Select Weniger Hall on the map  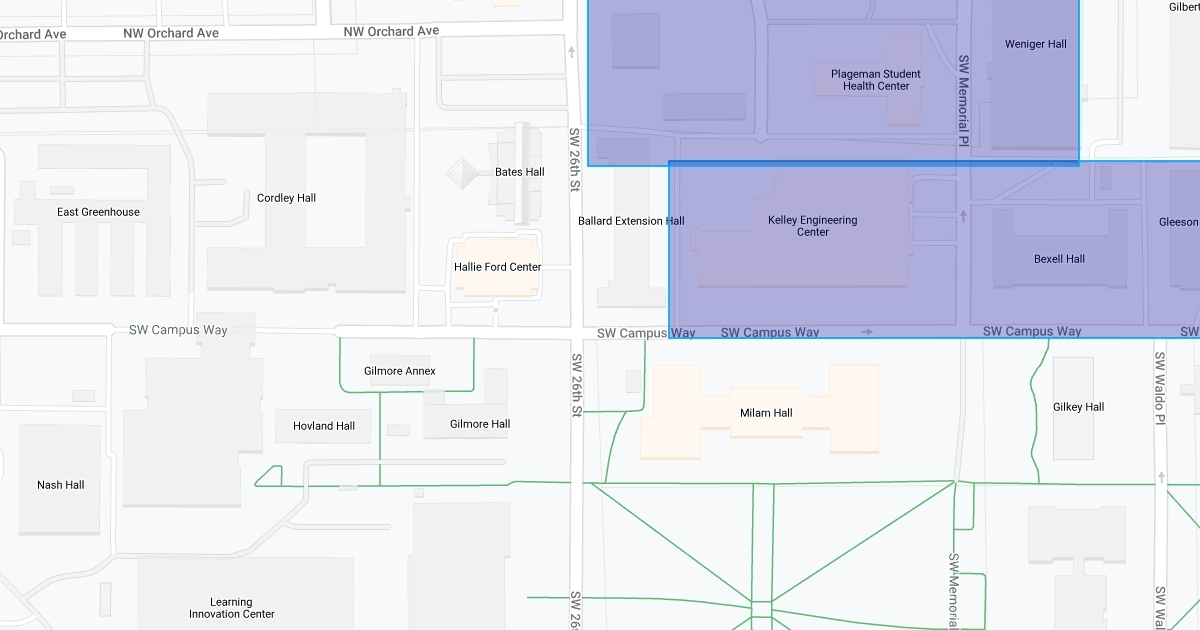[x=1035, y=44]
